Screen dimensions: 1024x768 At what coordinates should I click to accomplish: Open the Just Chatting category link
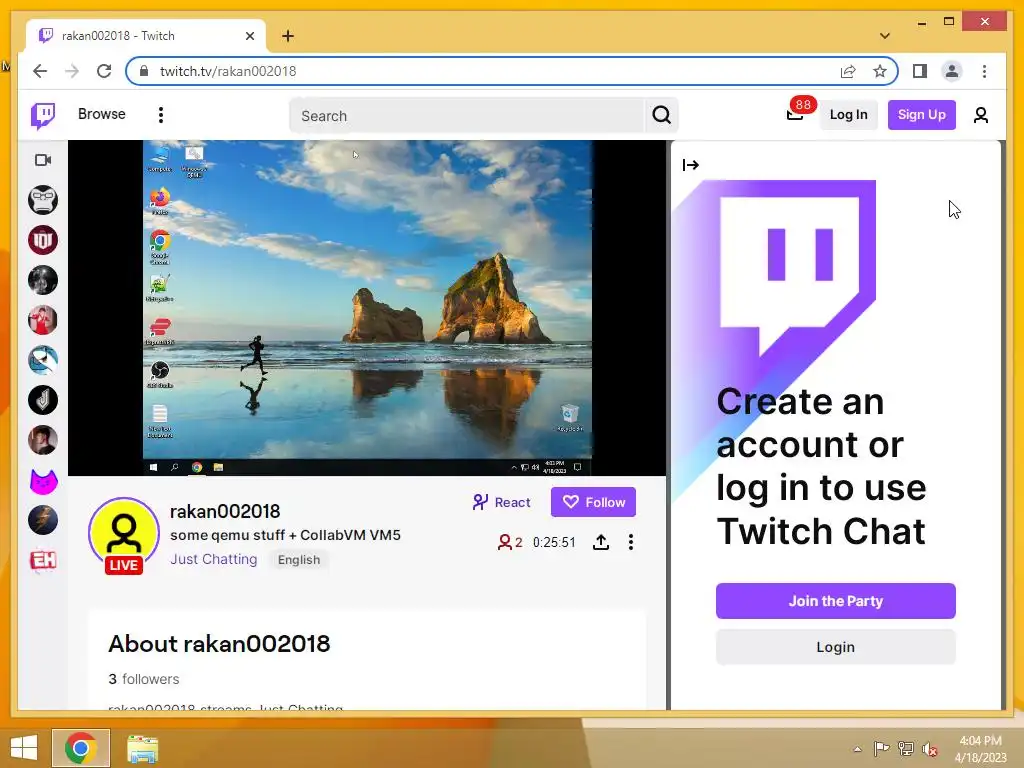coord(214,560)
